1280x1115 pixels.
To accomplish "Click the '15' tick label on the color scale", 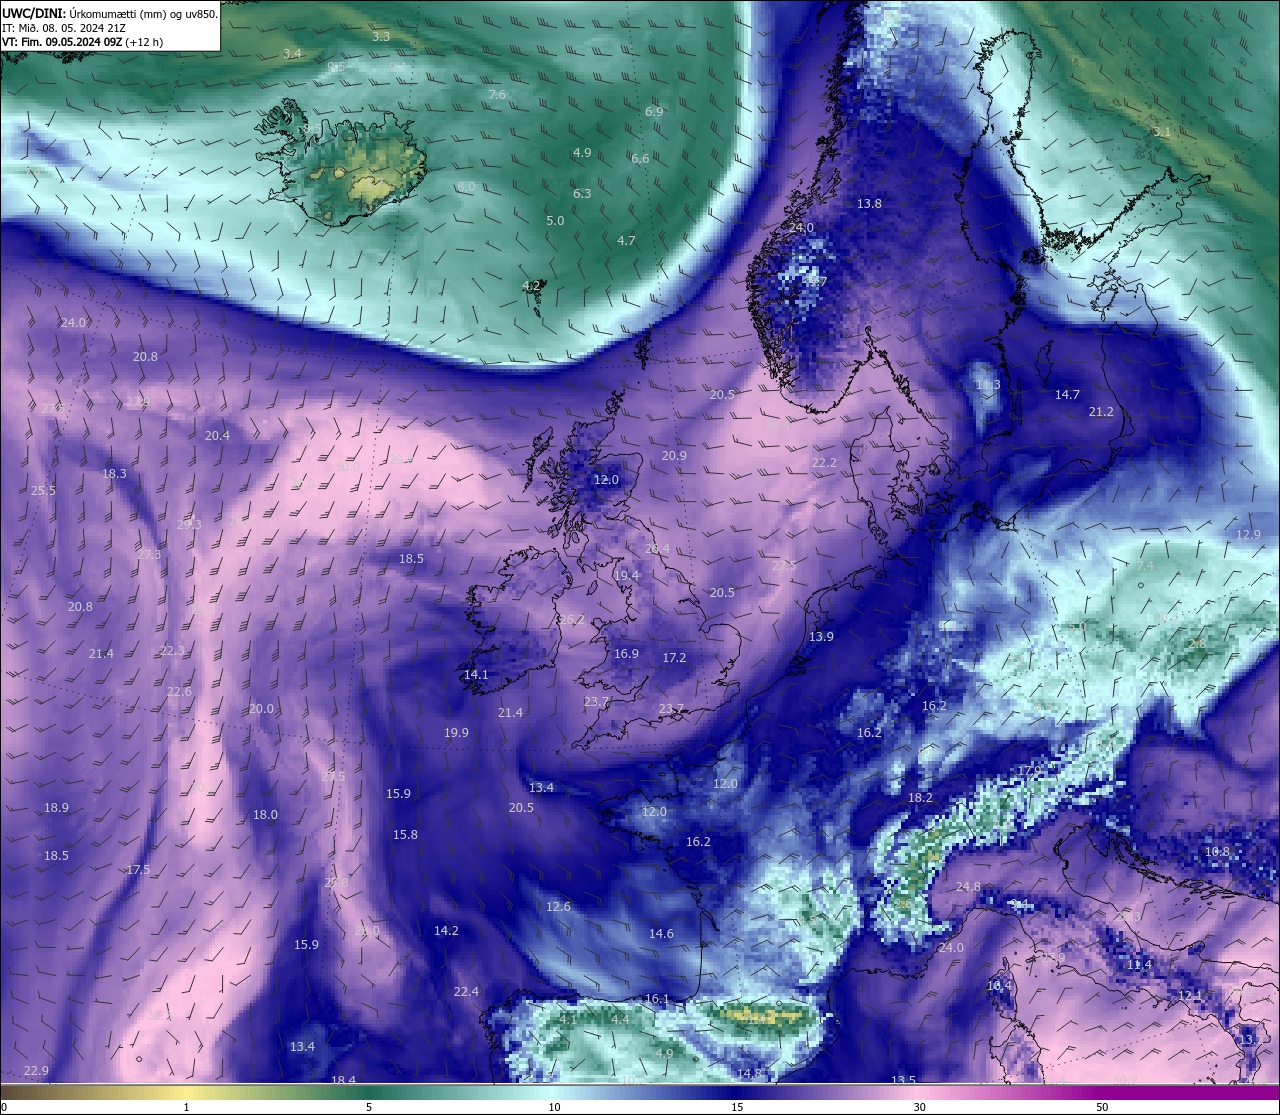I will (737, 1107).
